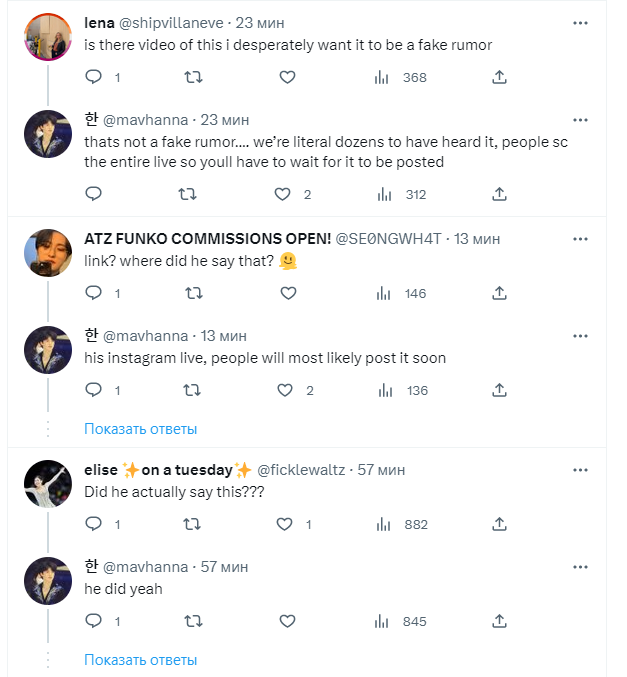Viewport: 627px width, 677px height.
Task: Open ATZ FUNKO COMMISSIONS OPEN! profile name
Action: point(204,238)
